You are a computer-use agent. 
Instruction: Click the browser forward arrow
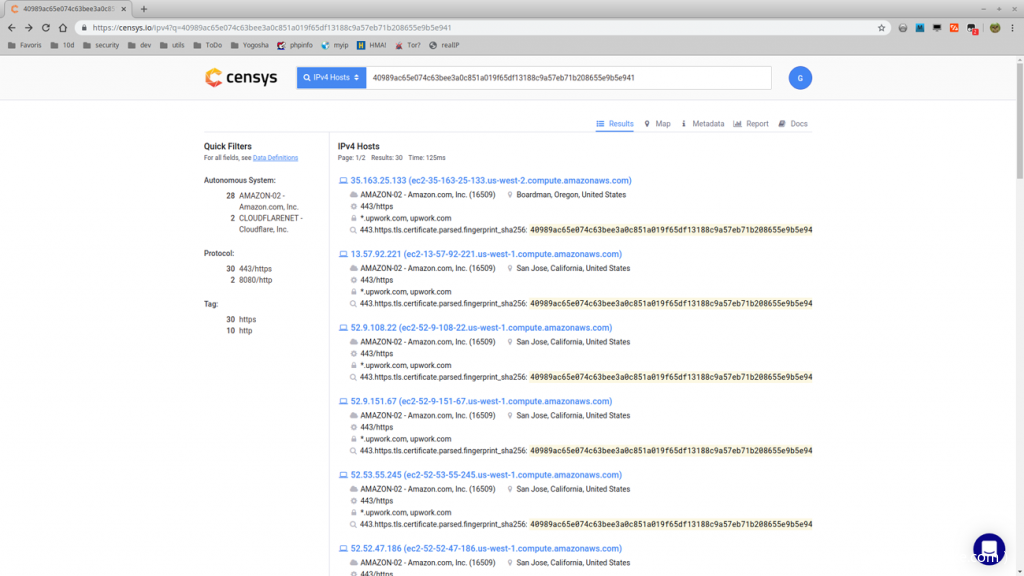click(x=29, y=27)
